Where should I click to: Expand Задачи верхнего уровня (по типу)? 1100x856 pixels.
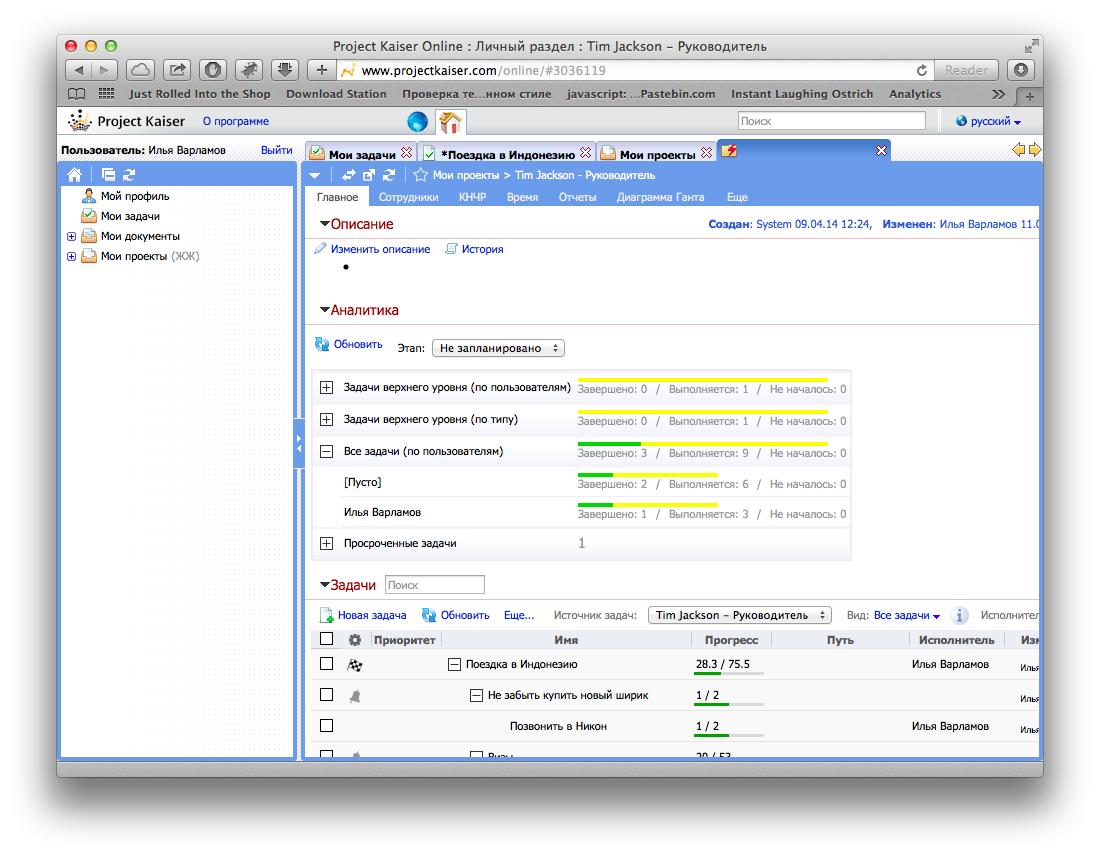(326, 420)
